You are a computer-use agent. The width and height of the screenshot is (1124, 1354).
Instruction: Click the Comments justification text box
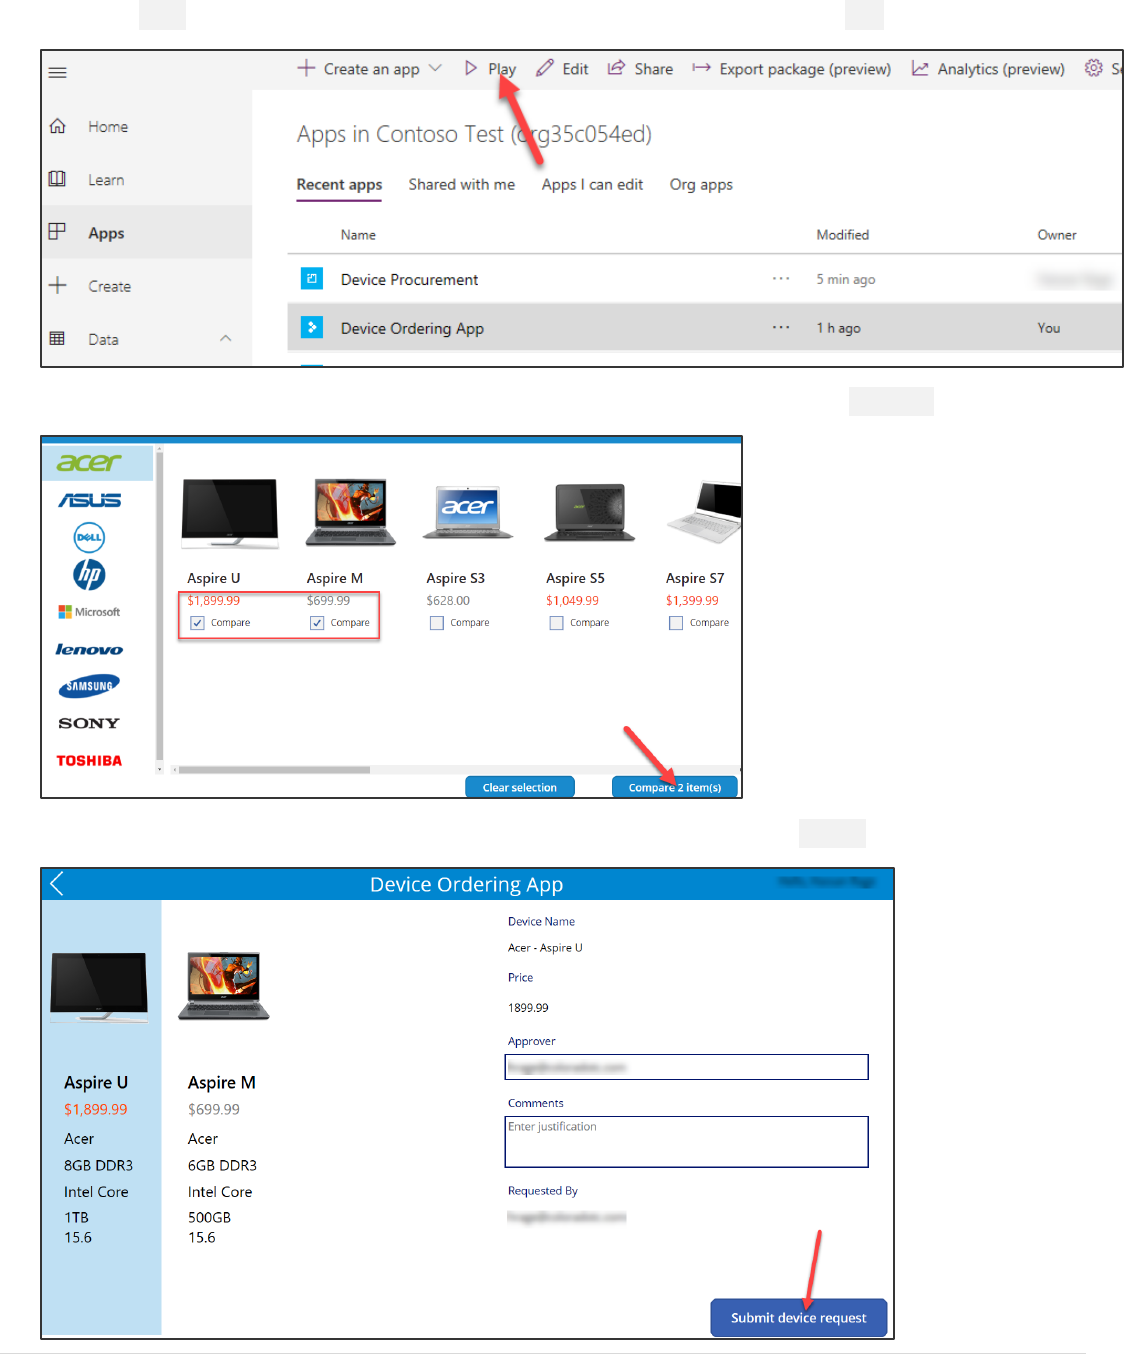pyautogui.click(x=686, y=1142)
